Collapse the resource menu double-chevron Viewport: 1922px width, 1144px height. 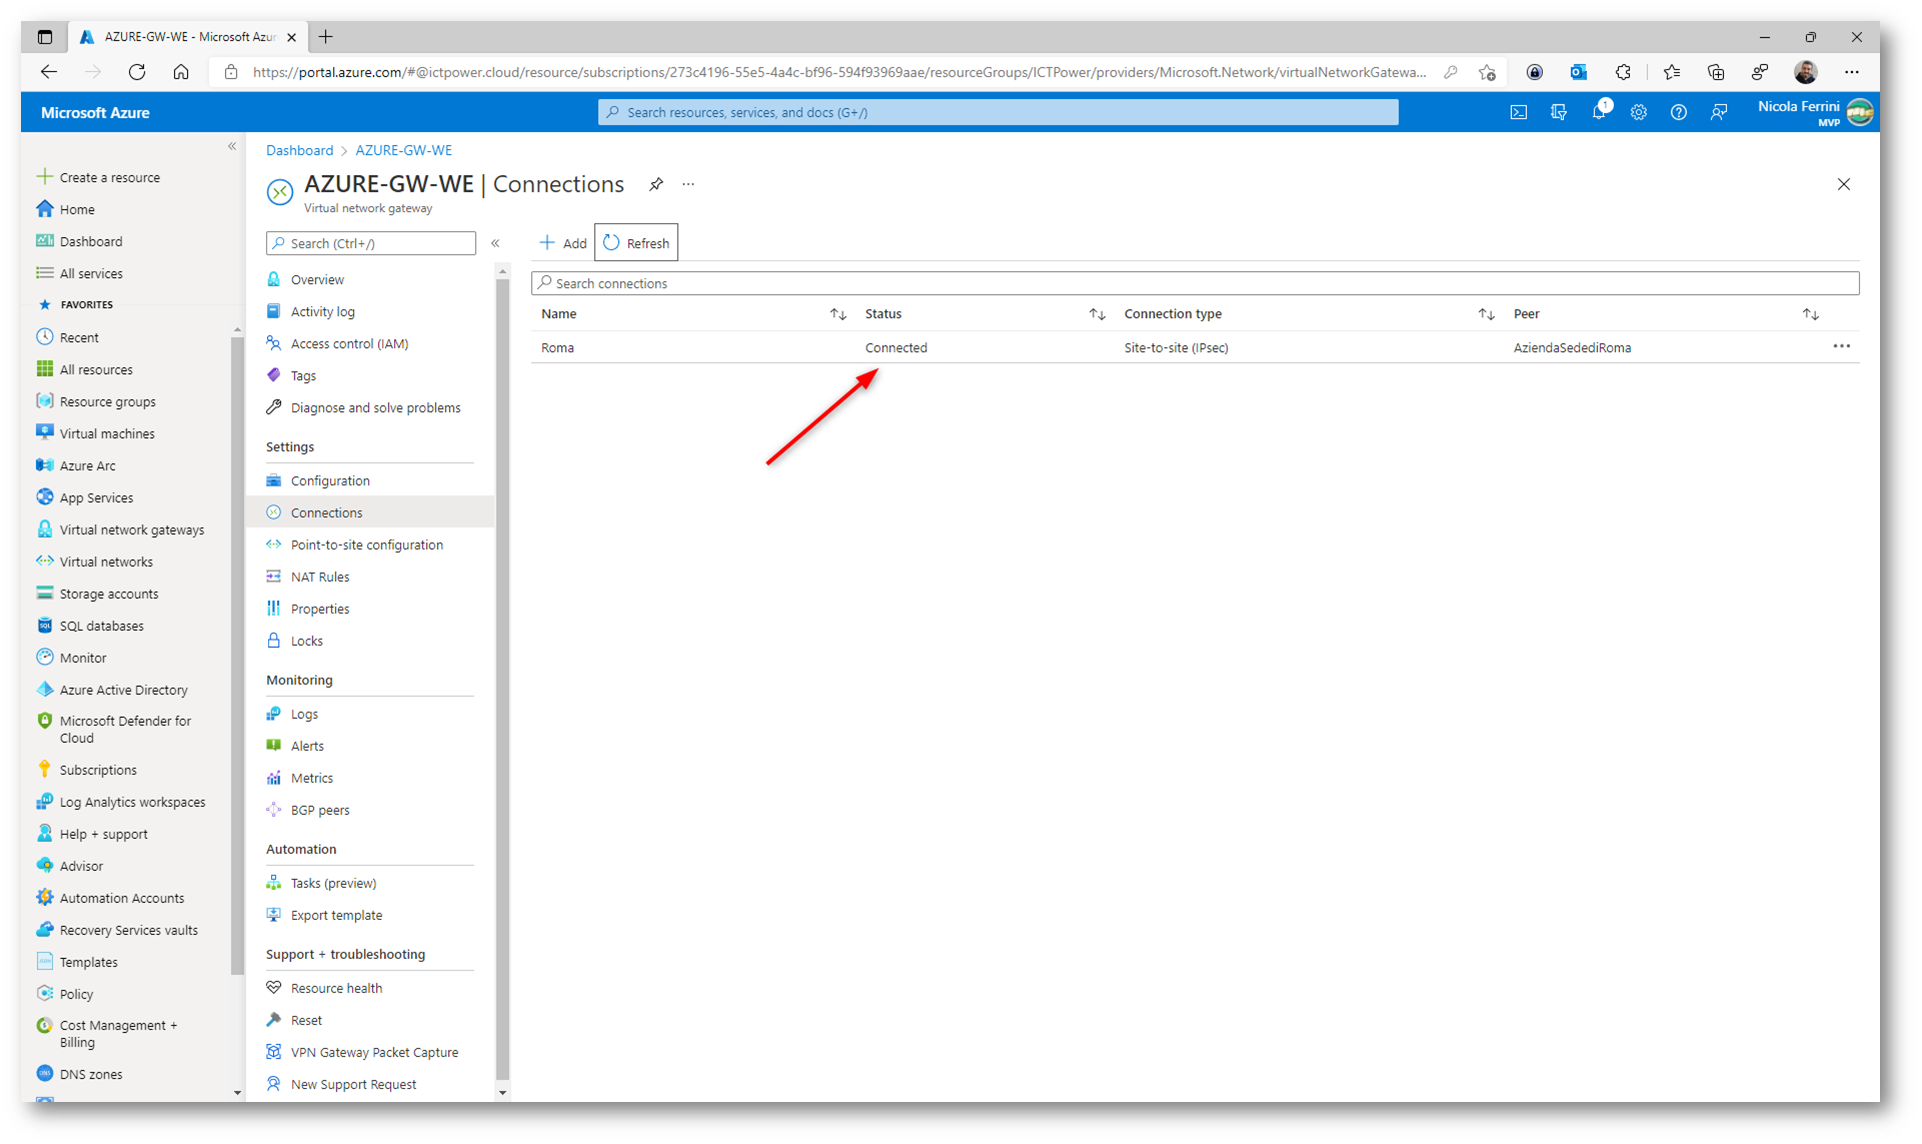(495, 243)
